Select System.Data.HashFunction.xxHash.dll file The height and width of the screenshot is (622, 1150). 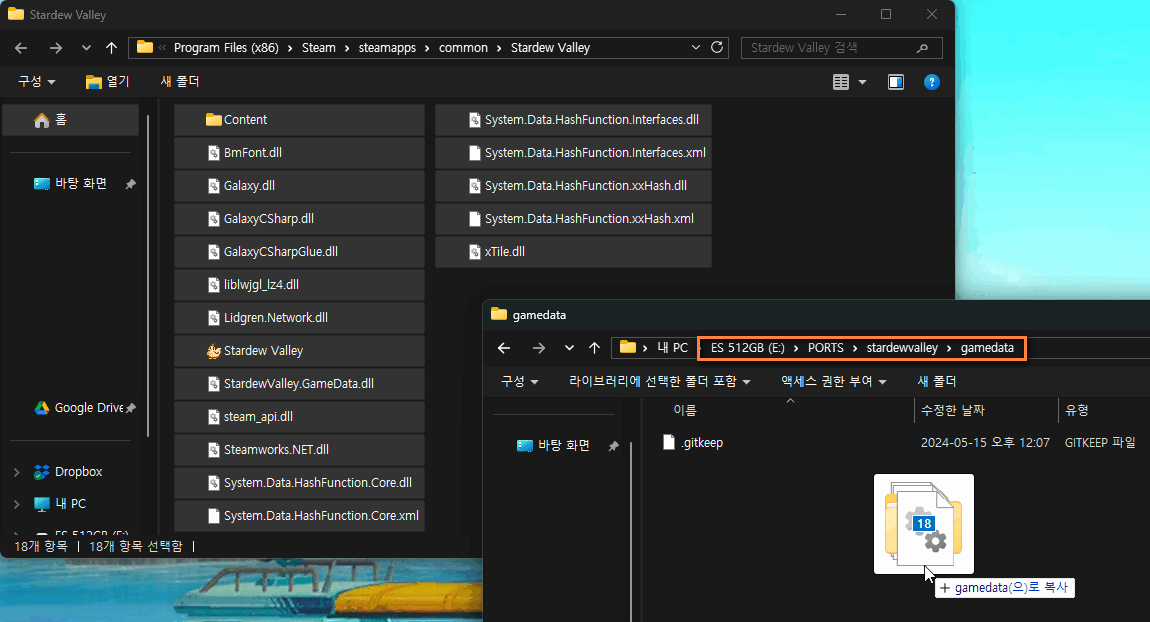[x=574, y=186]
